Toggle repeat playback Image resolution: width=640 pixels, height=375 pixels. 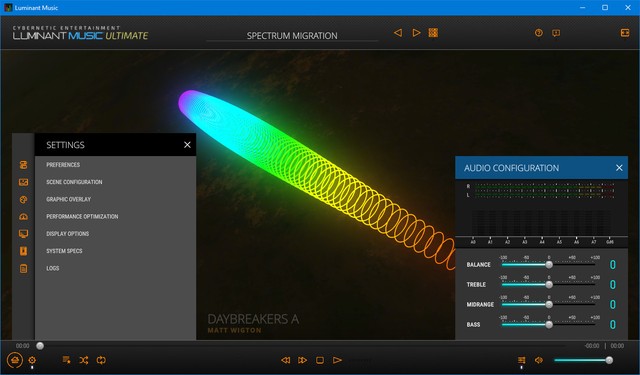[x=101, y=360]
